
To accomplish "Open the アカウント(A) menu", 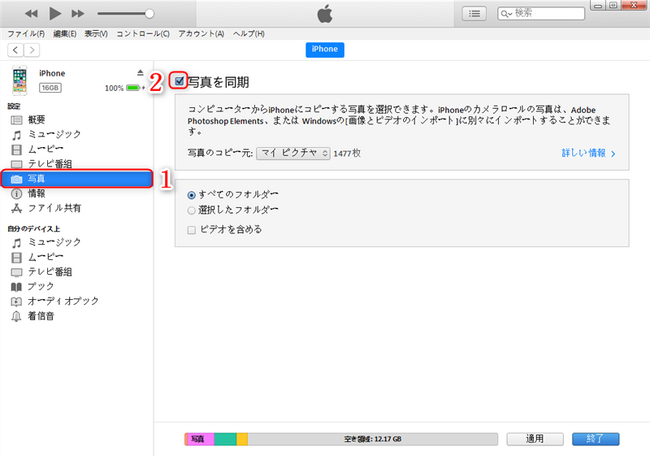I will click(x=201, y=34).
